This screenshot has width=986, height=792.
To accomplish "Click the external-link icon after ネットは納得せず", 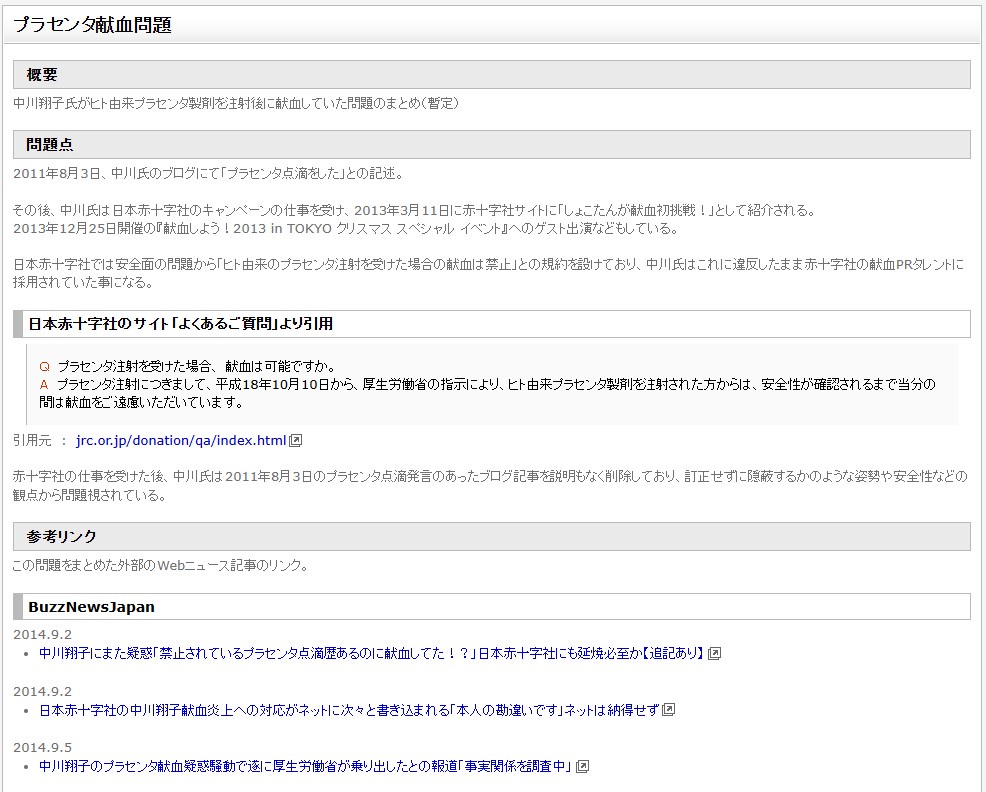I will (669, 710).
